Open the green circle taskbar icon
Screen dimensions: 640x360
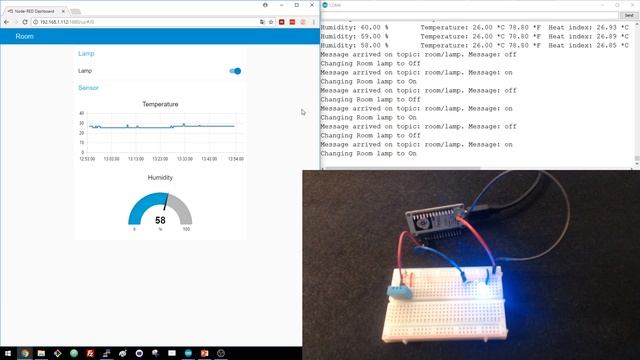click(74, 353)
